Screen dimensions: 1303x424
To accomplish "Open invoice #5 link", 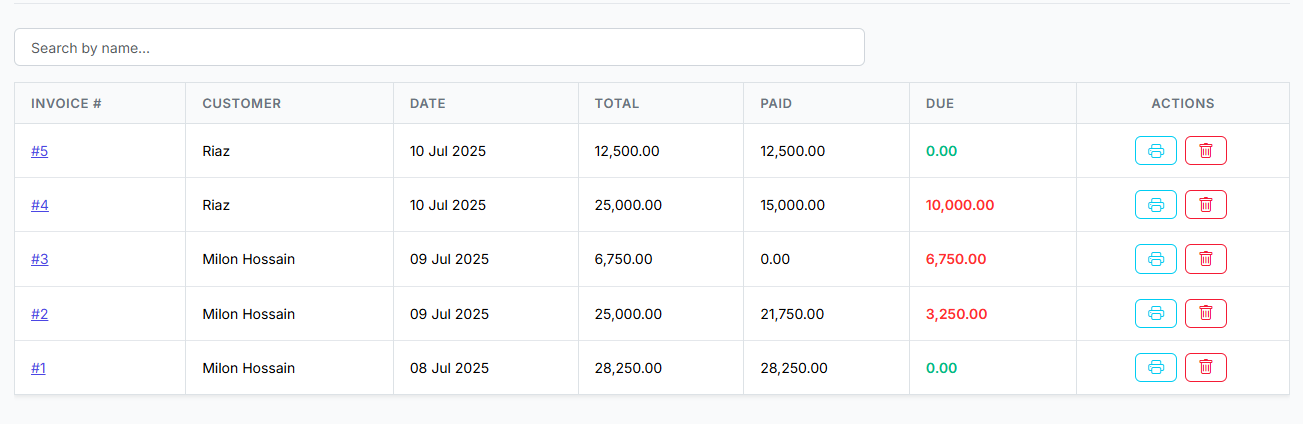I will coord(40,151).
